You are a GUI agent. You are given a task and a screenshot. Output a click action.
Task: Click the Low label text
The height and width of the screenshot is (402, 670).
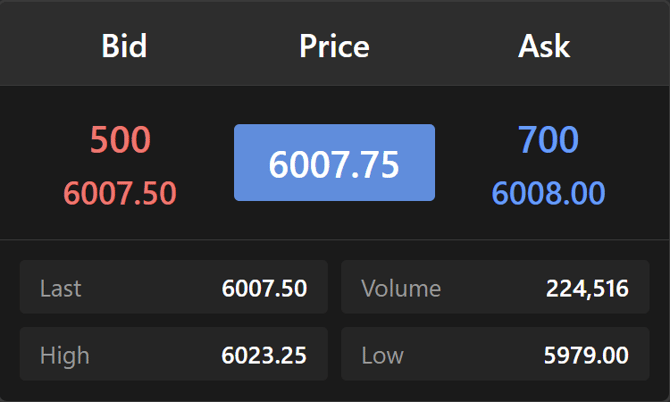tap(383, 355)
